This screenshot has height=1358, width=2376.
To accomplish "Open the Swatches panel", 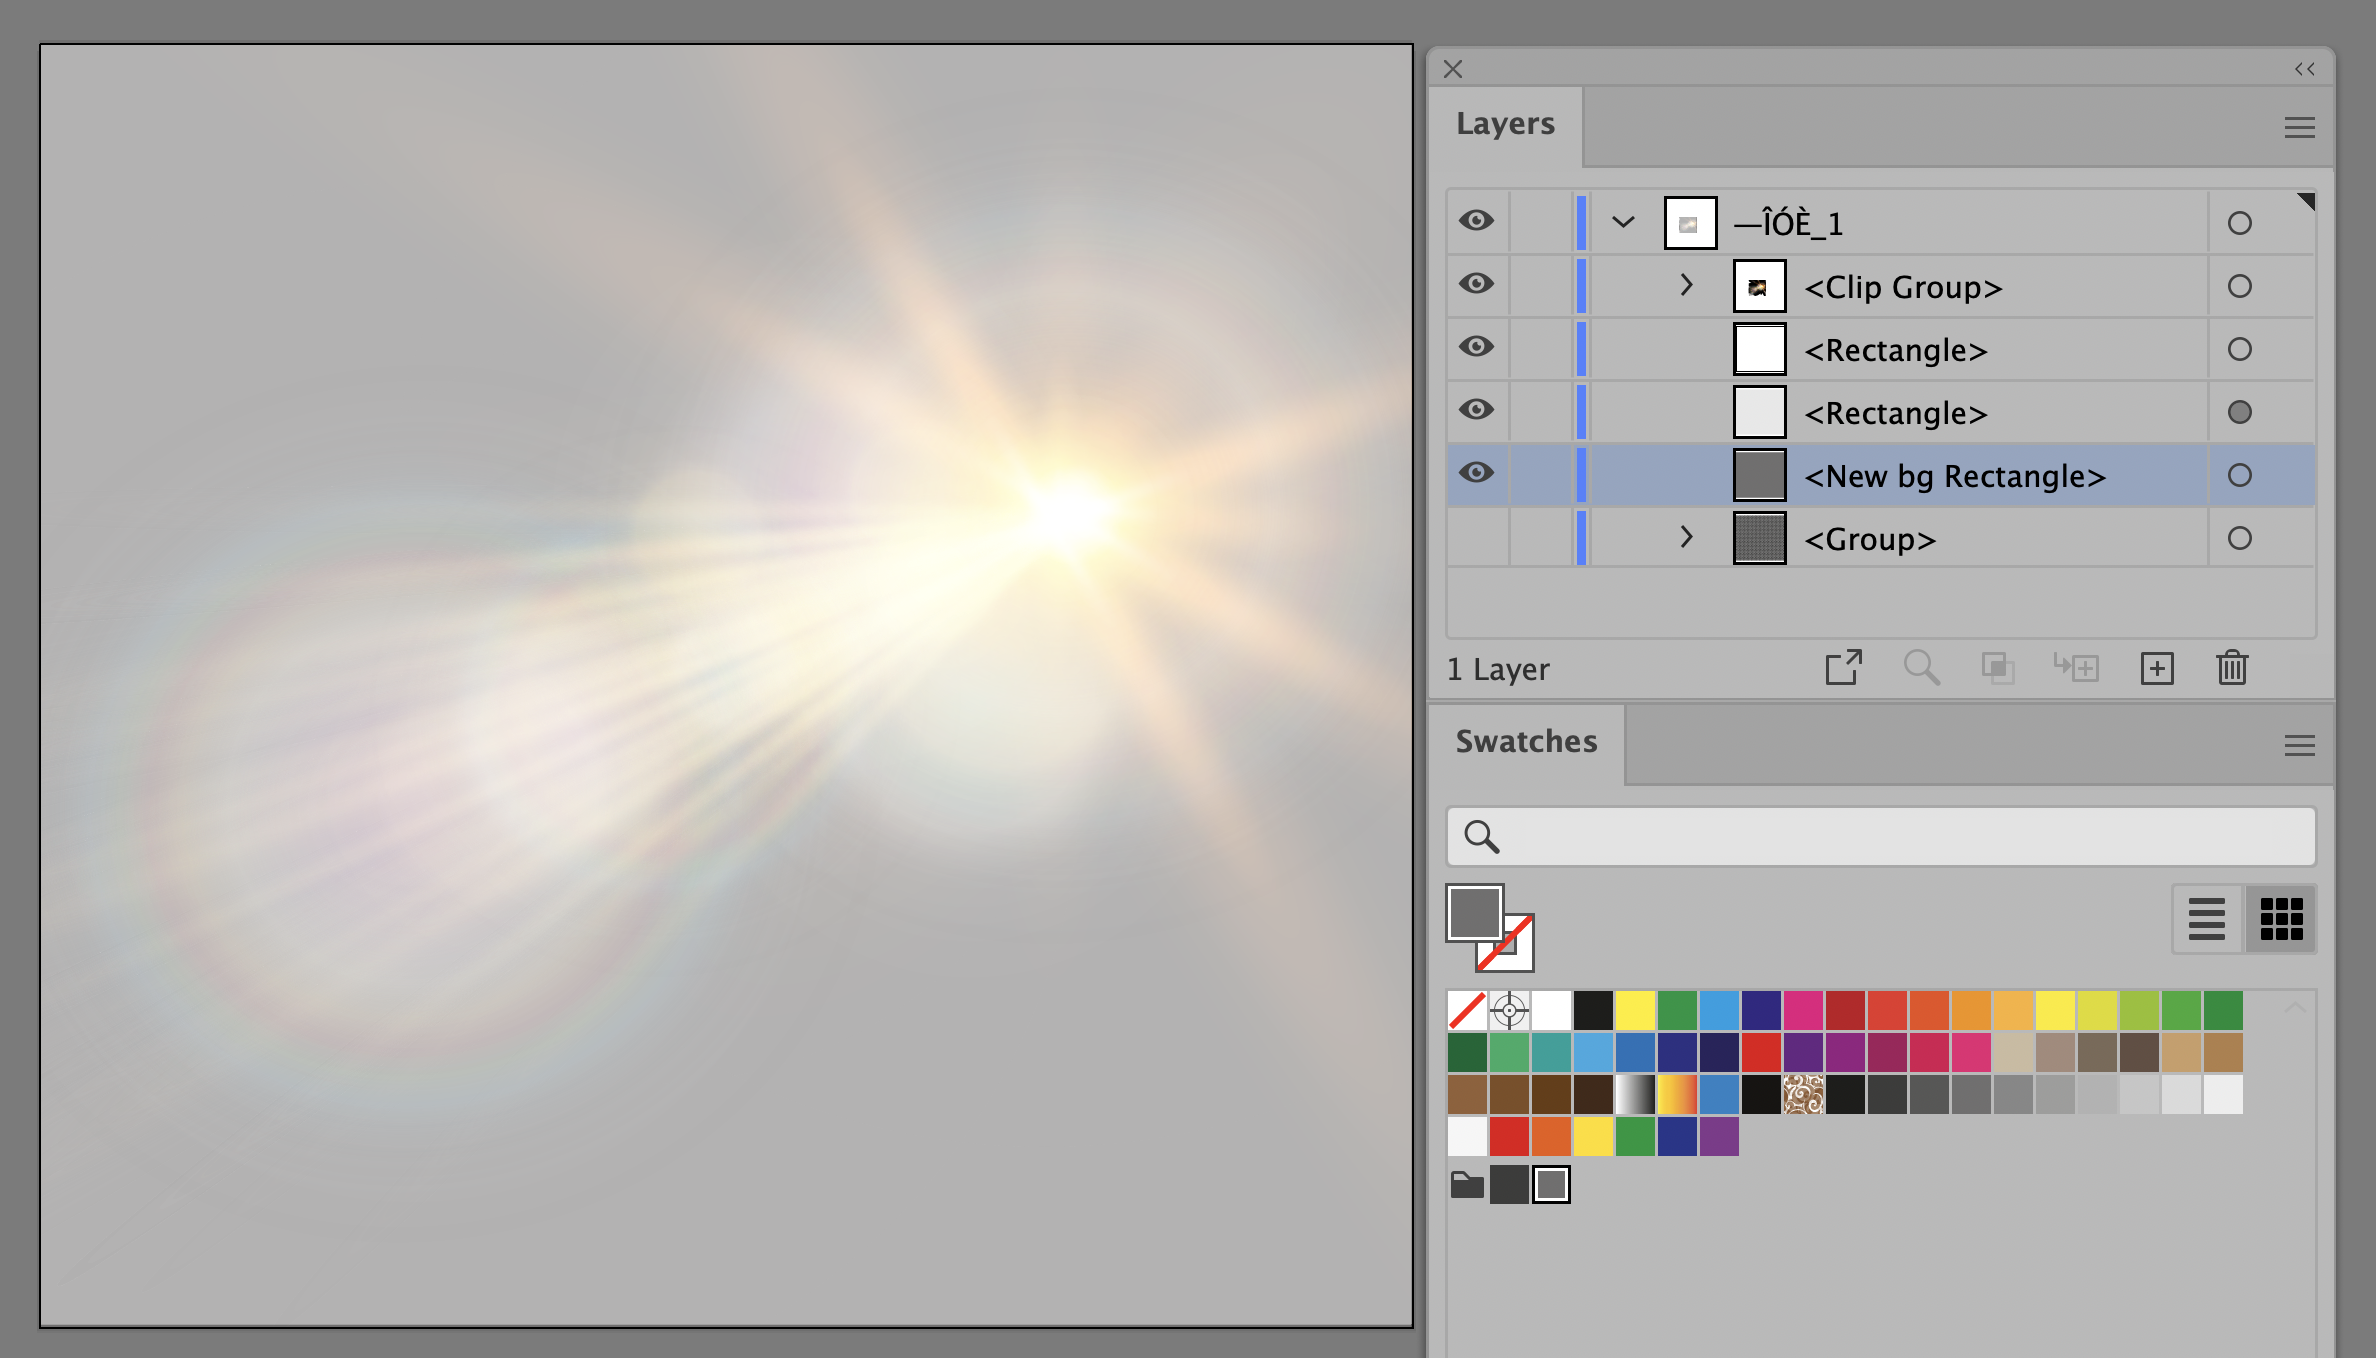I will (x=1524, y=739).
